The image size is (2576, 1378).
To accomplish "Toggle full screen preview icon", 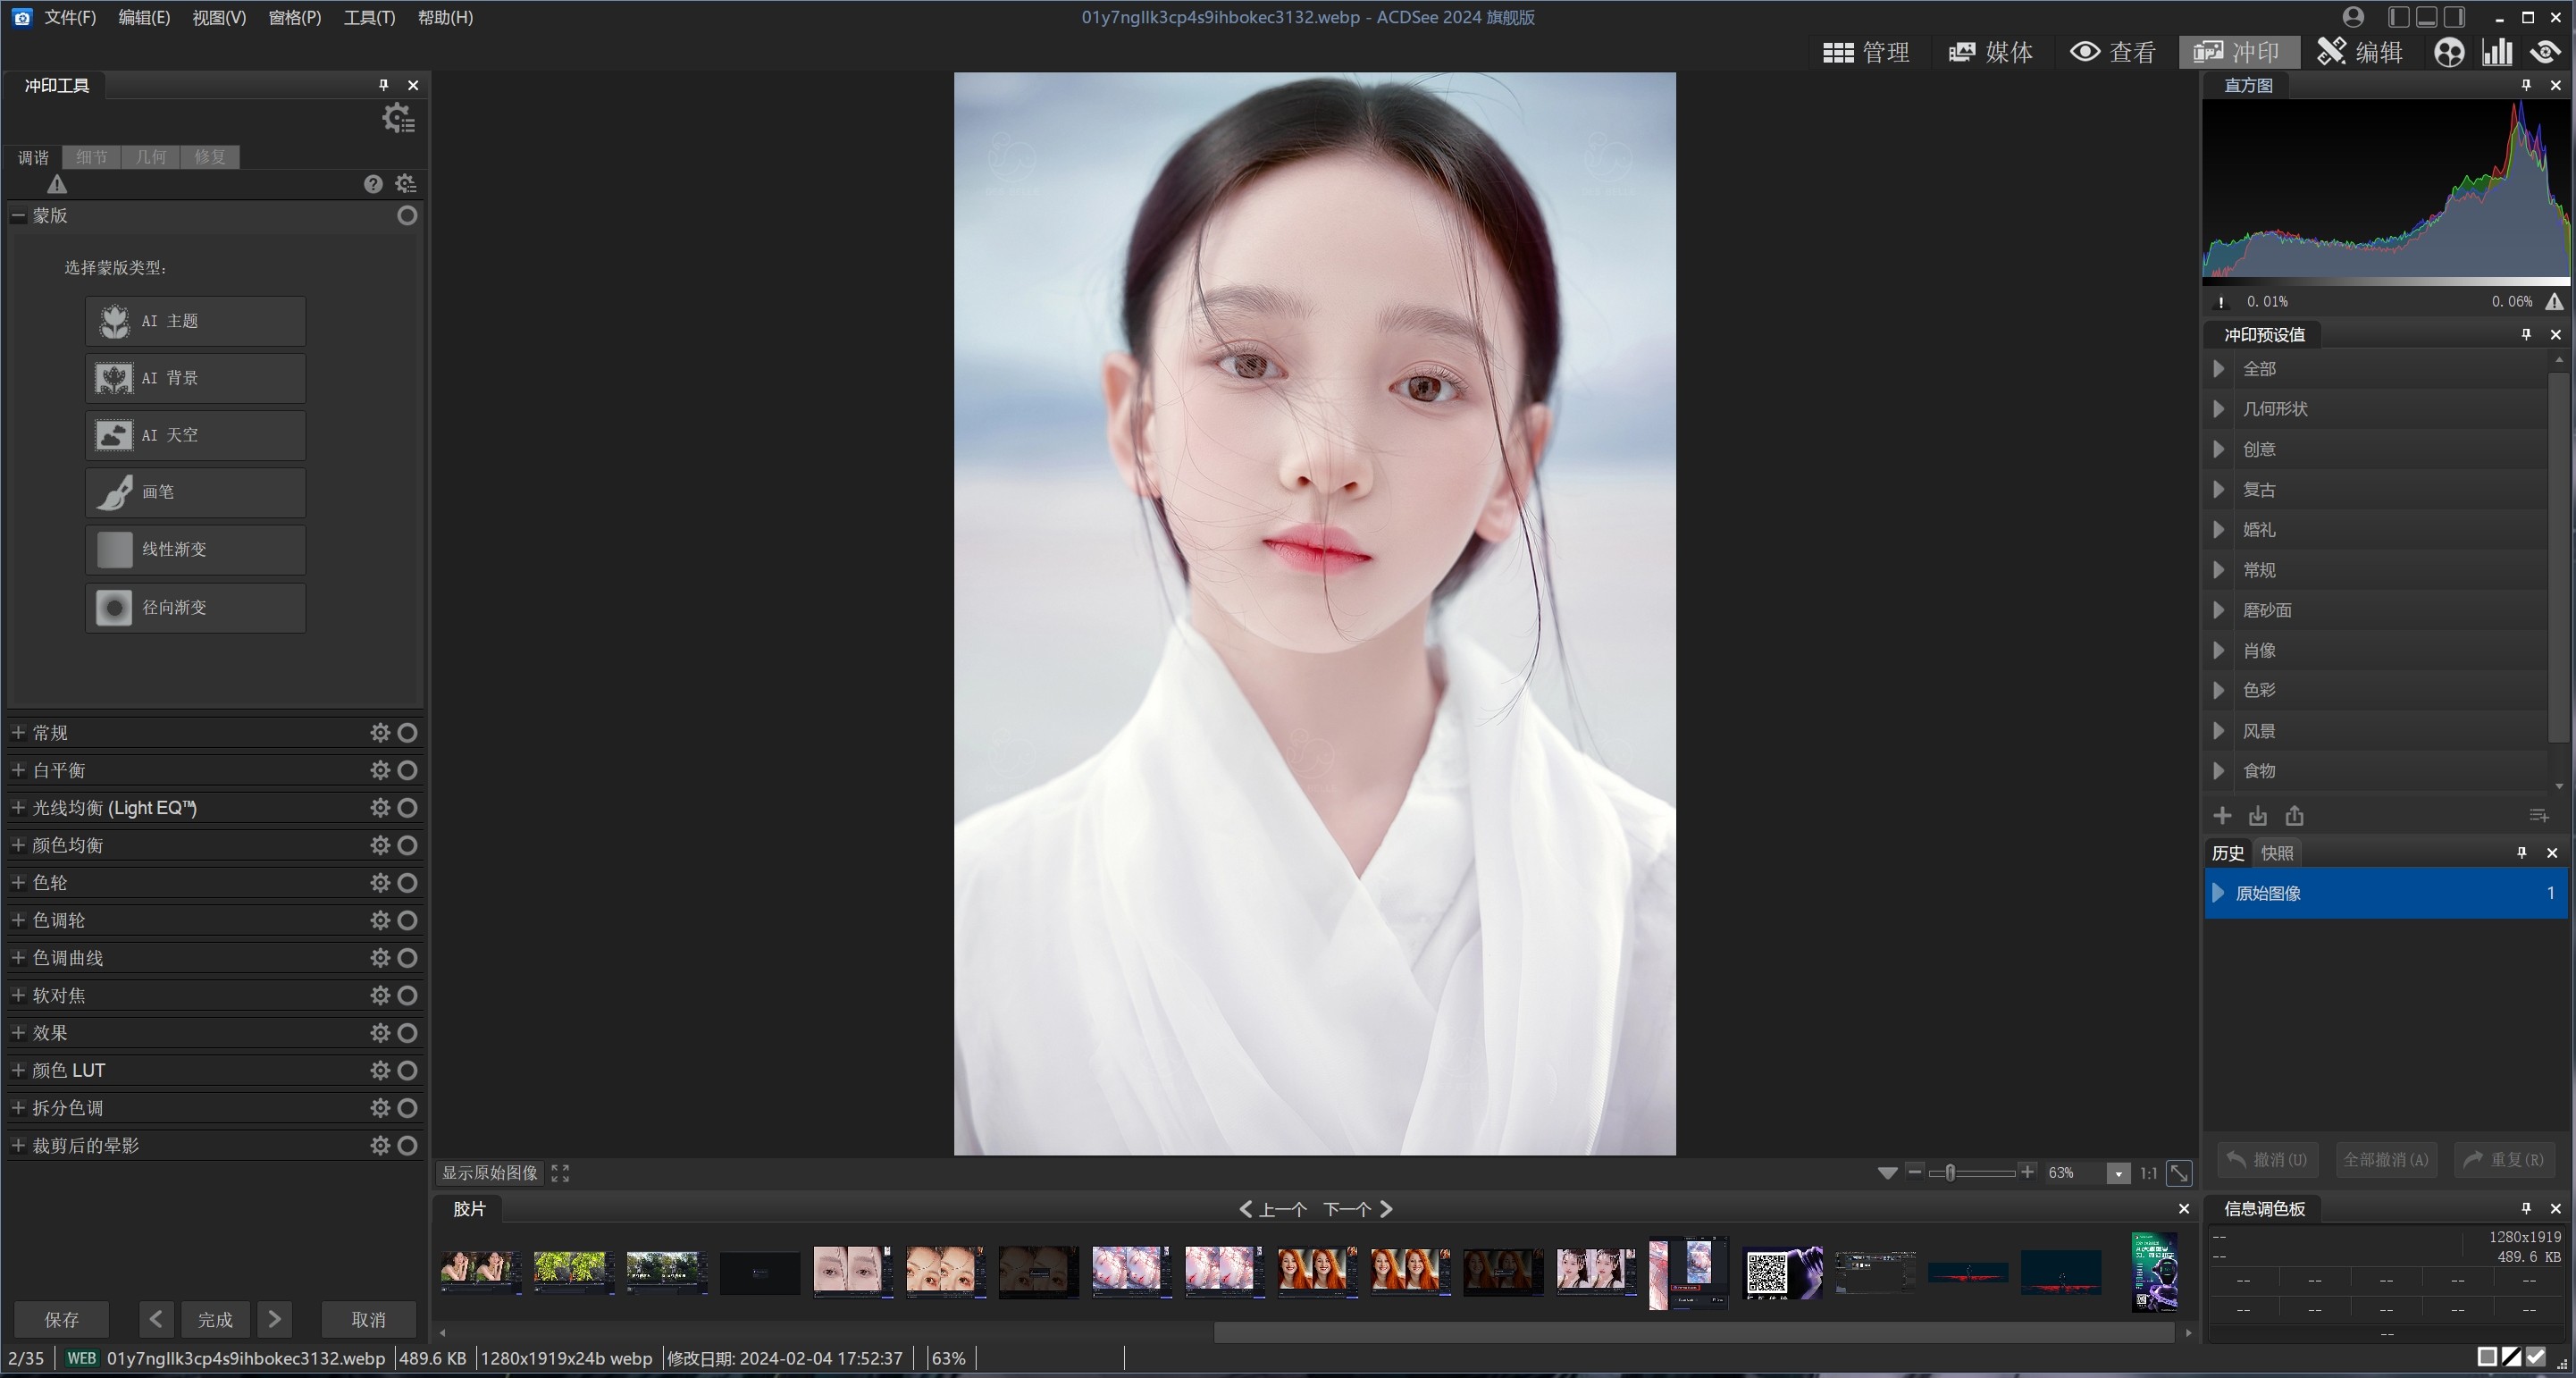I will (560, 1173).
